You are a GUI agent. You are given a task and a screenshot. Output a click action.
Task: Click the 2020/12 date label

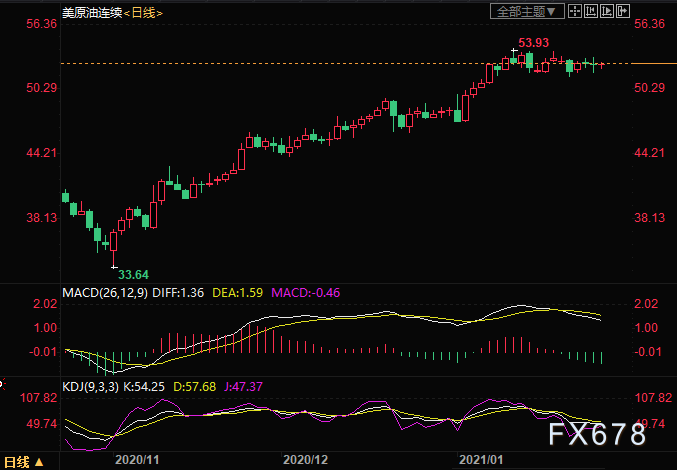point(305,460)
